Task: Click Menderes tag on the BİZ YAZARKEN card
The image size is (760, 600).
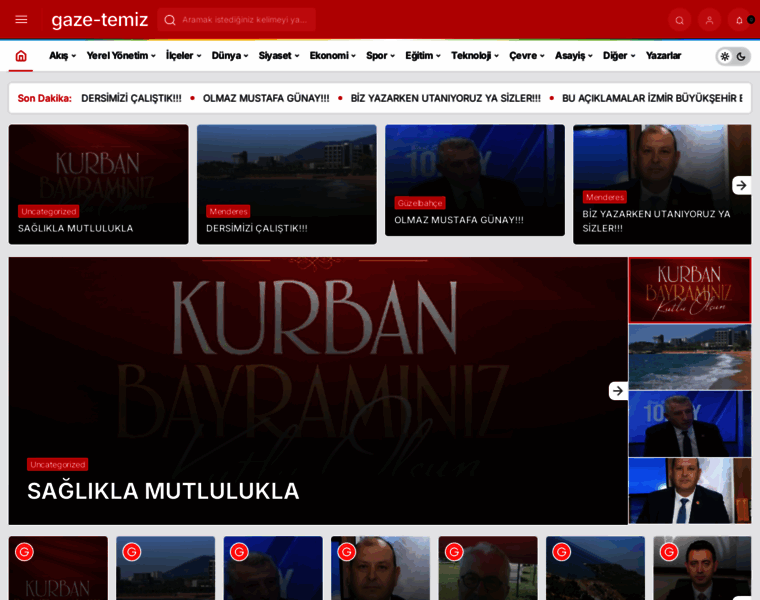Action: [604, 197]
